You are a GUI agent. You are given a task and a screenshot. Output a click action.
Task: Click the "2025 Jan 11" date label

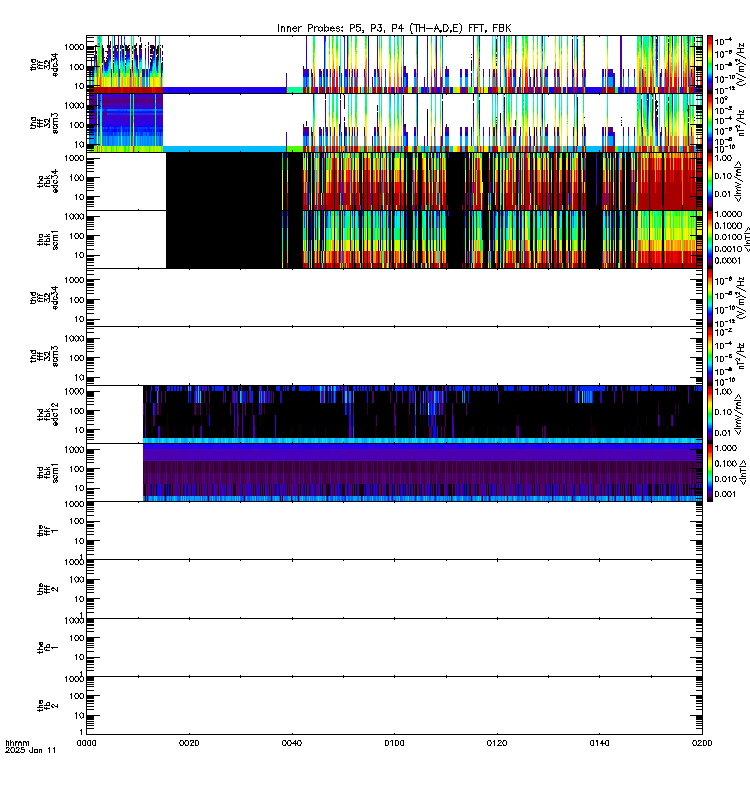tap(31, 750)
